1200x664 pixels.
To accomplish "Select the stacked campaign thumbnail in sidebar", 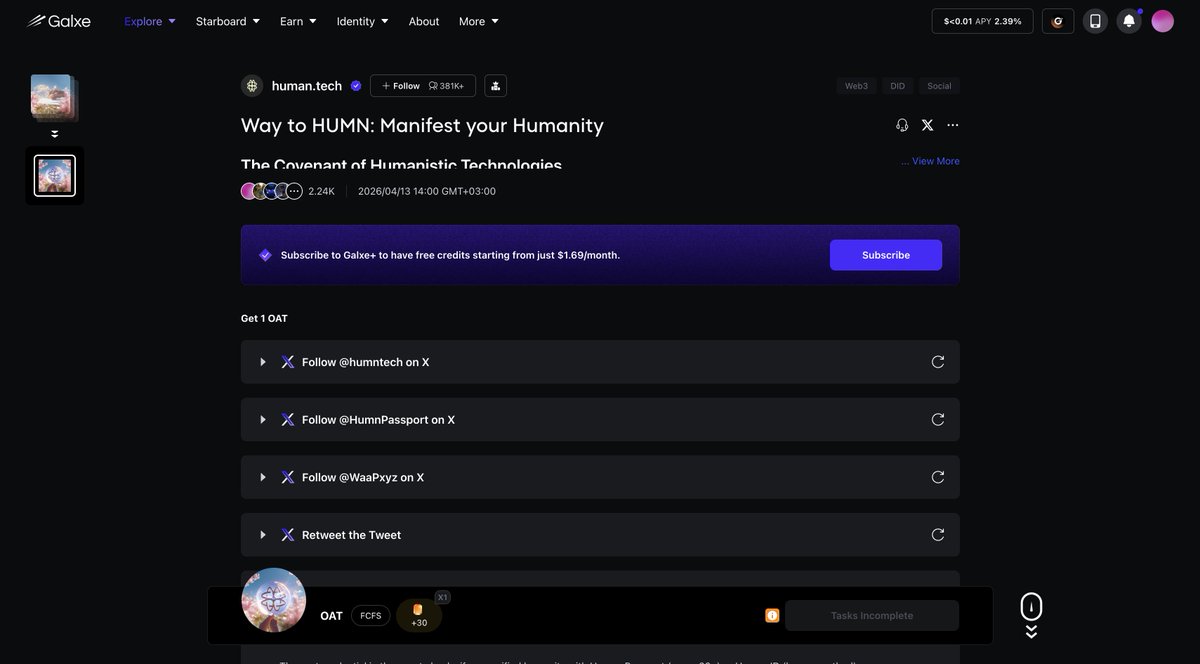I will [x=54, y=97].
